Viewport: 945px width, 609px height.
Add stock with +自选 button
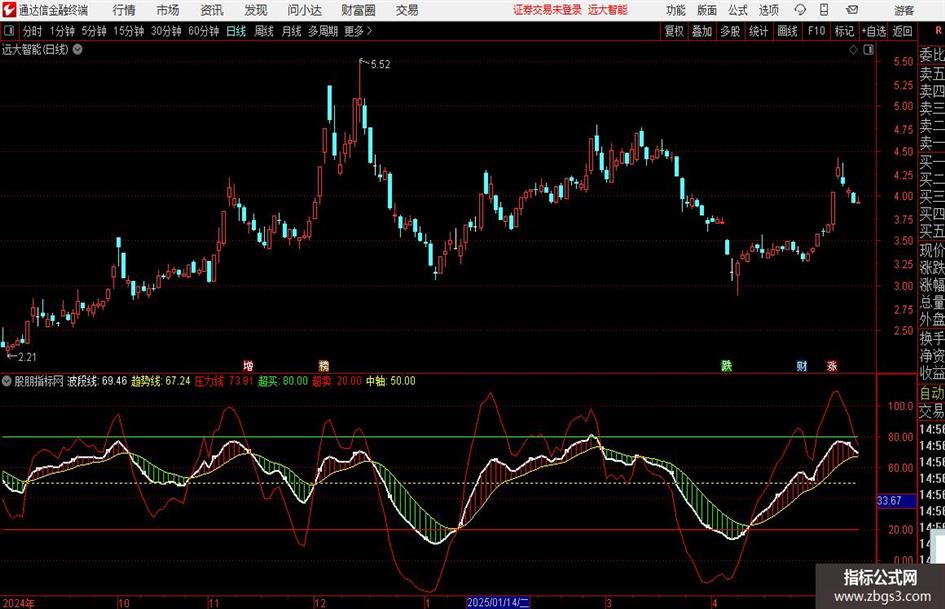(874, 31)
